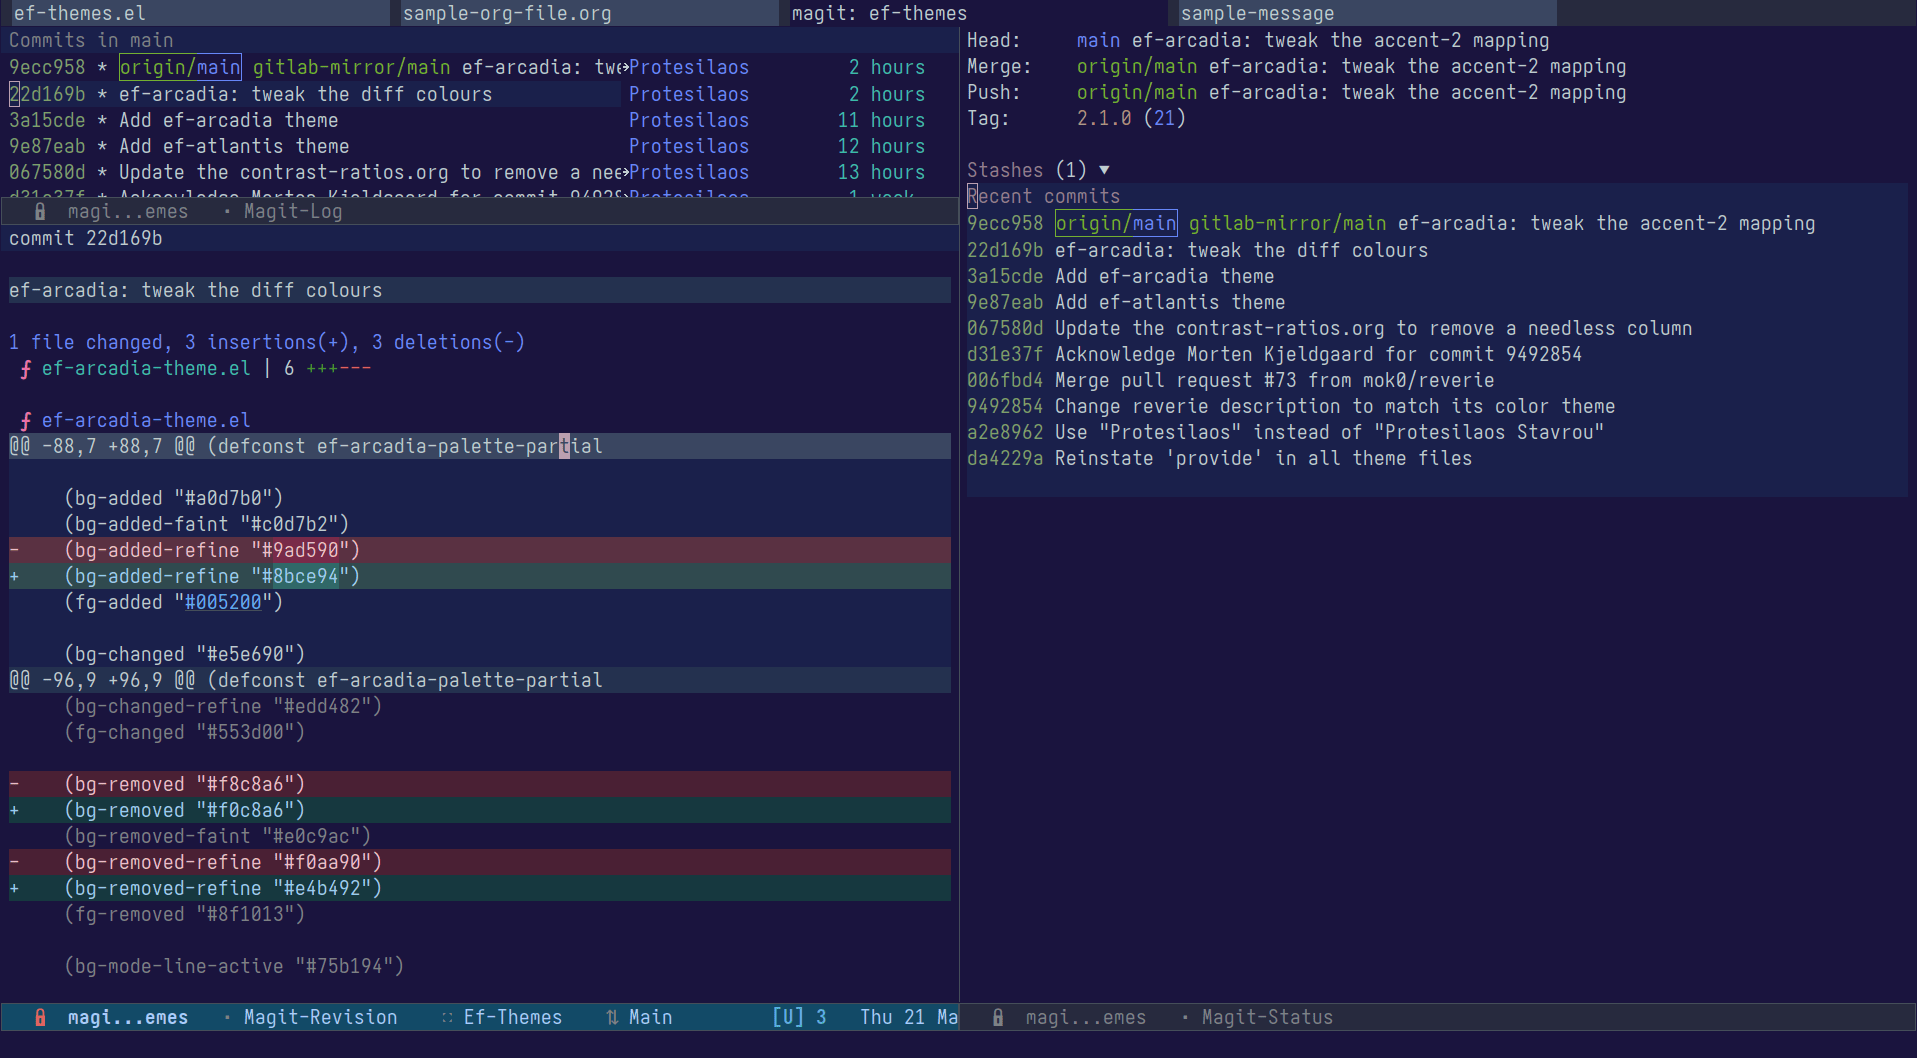Click the diffstat summary 1 file changed line
Image resolution: width=1917 pixels, height=1058 pixels.
point(267,342)
